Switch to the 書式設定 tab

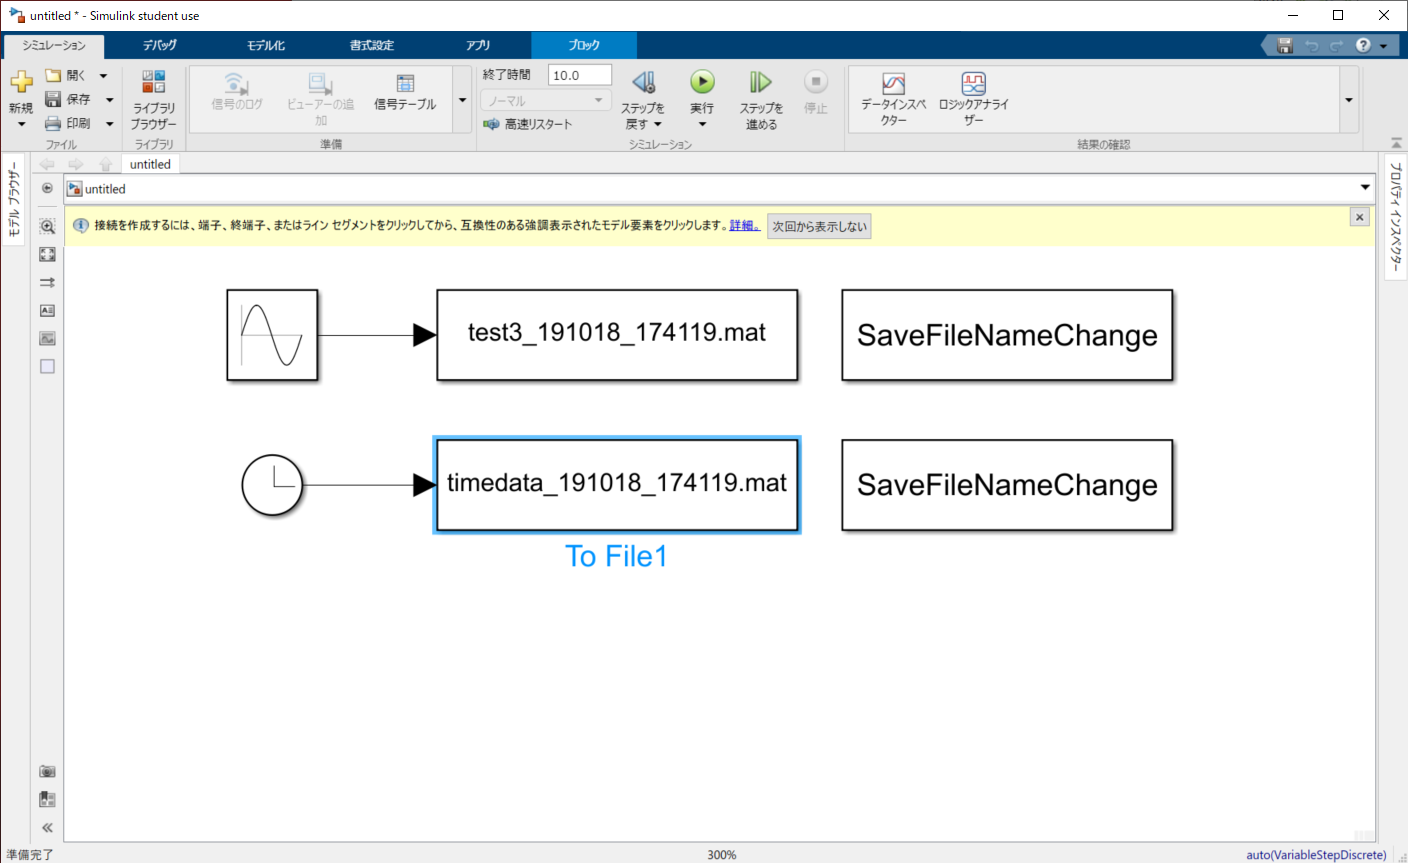(372, 45)
